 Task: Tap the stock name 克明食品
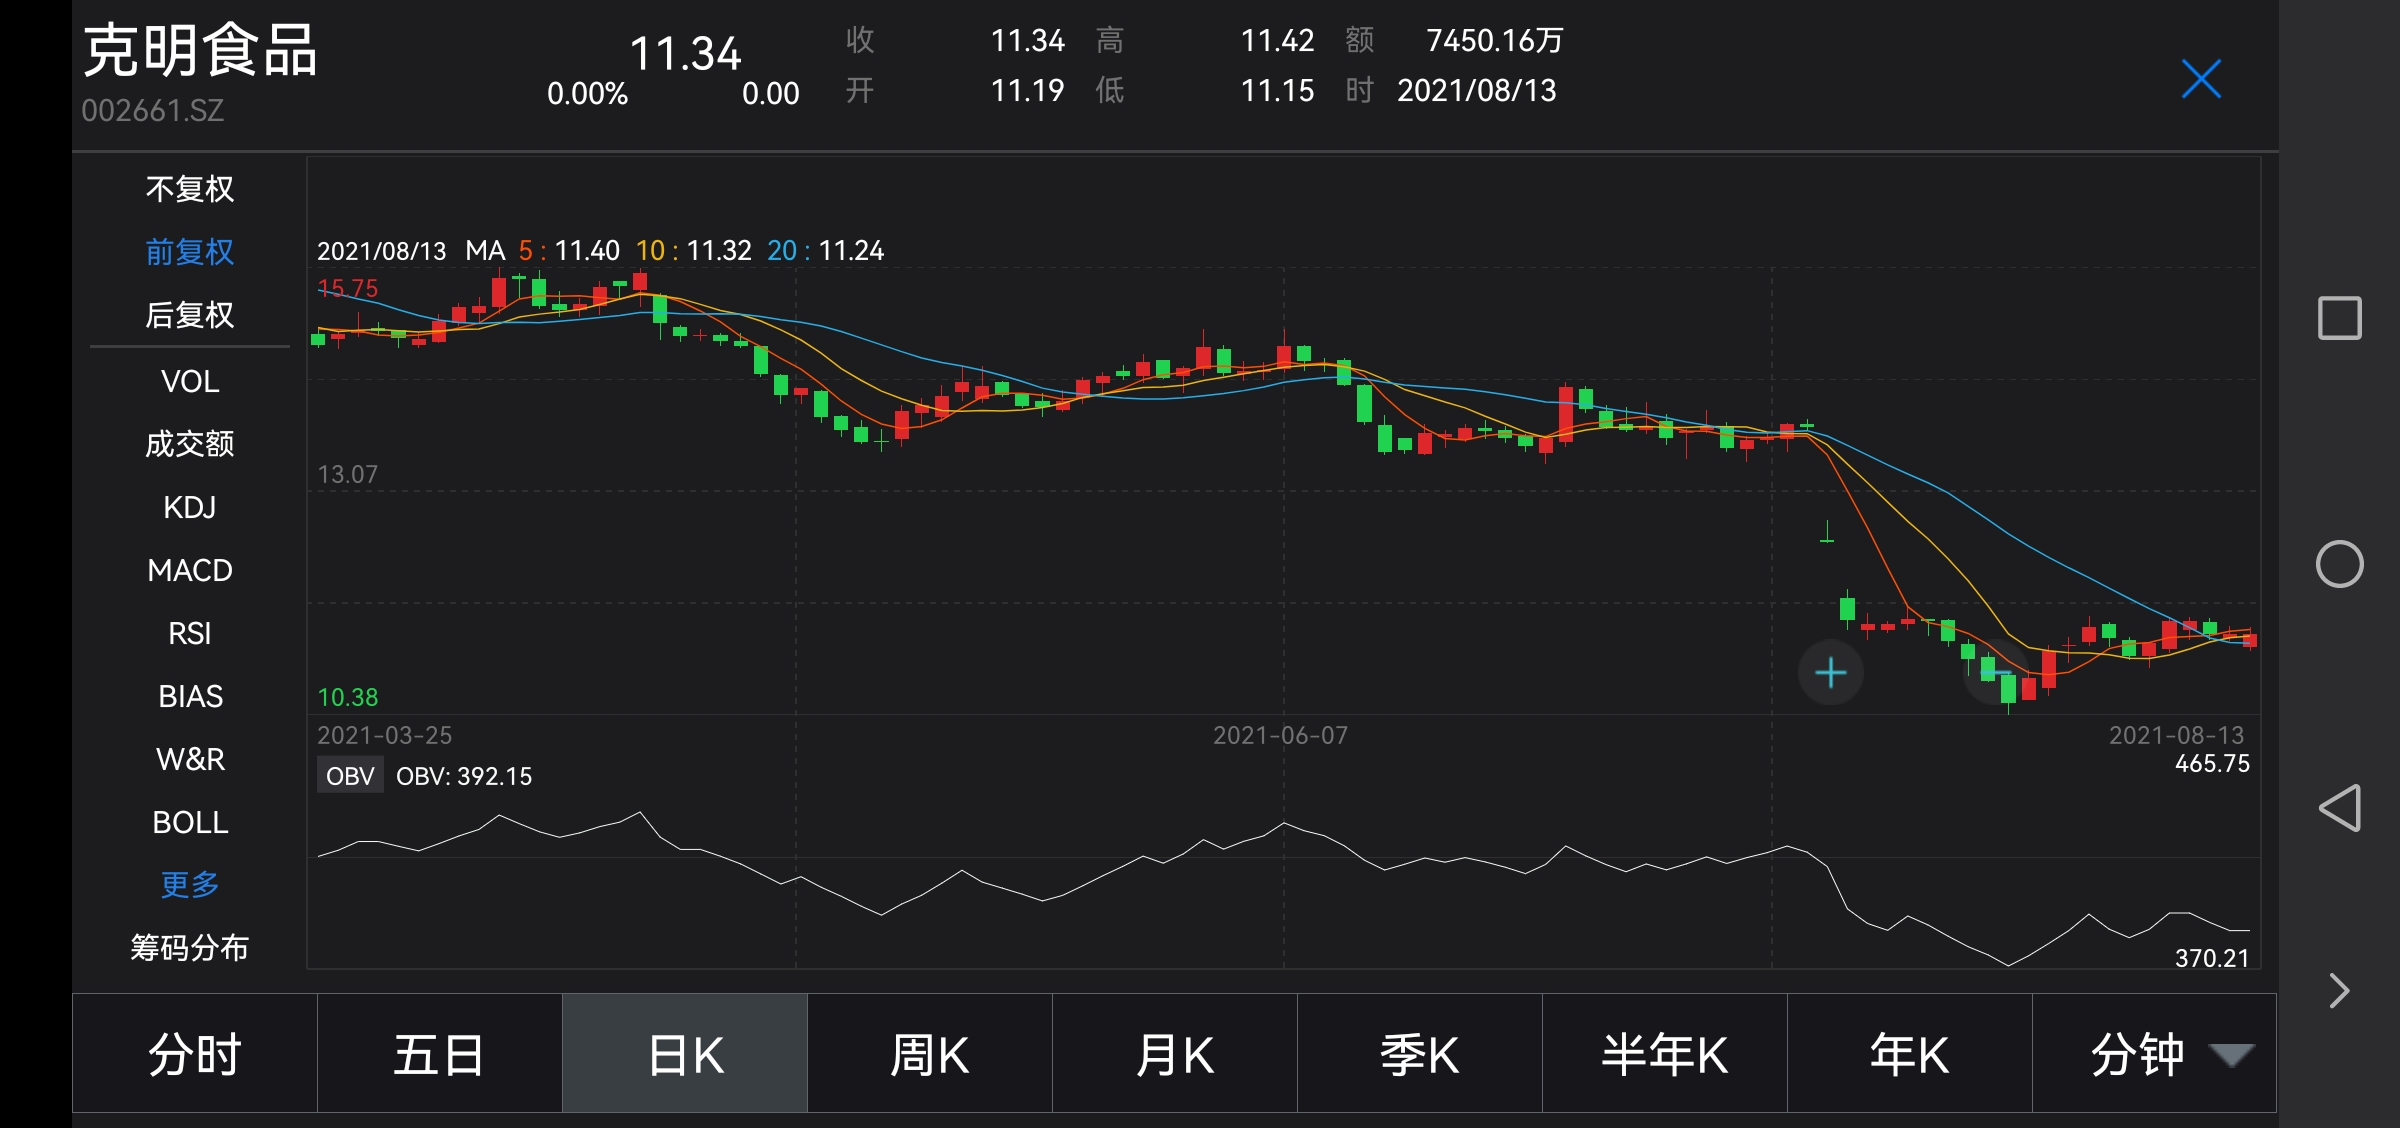click(200, 51)
